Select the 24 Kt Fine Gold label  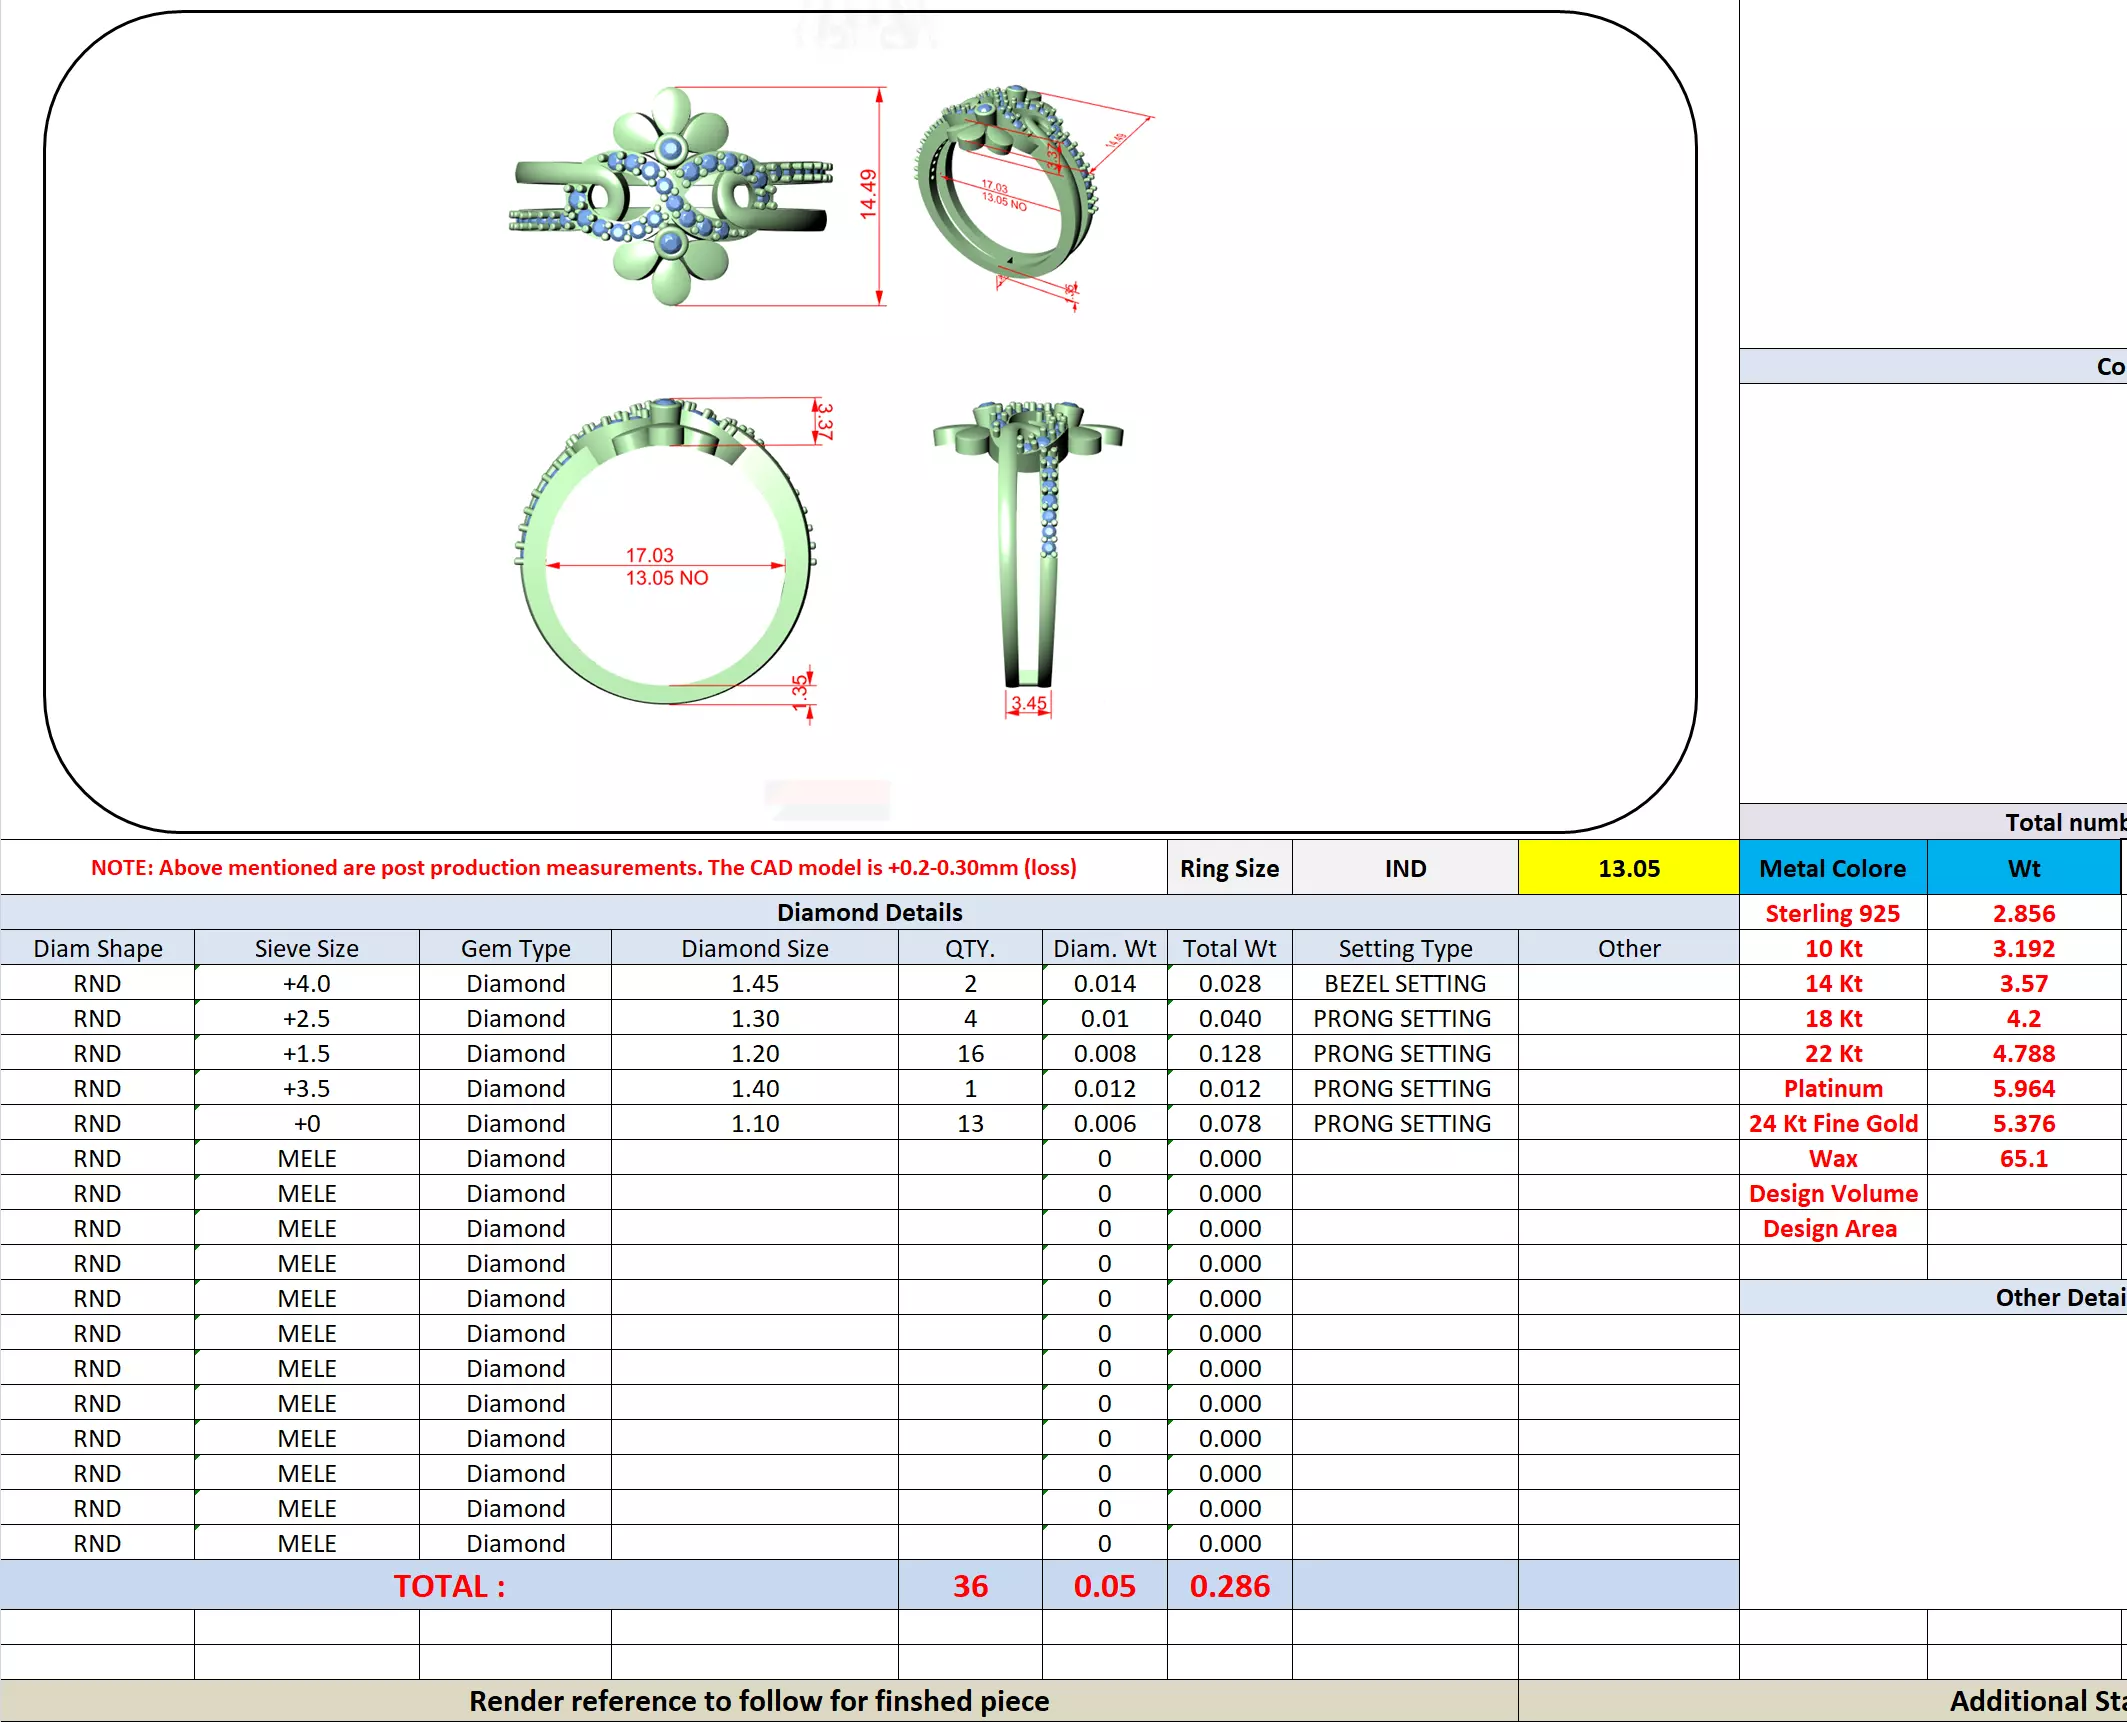(1832, 1123)
